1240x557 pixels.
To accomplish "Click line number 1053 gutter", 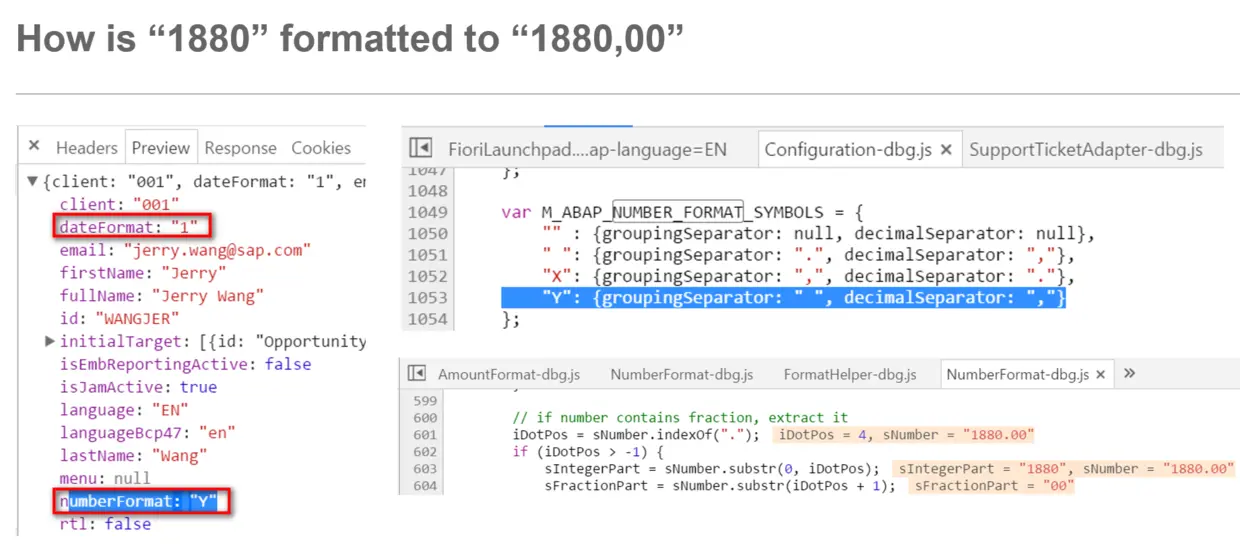I will [427, 298].
